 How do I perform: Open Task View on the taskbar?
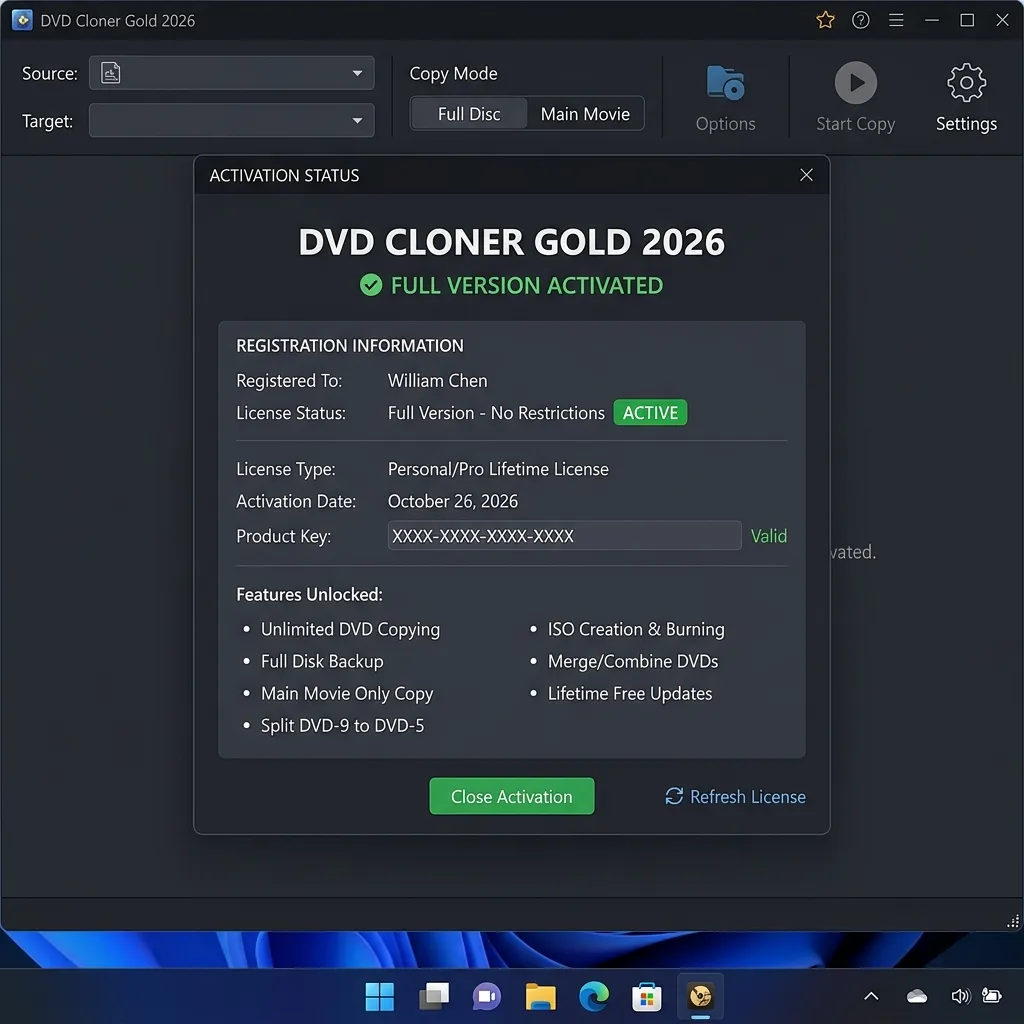[x=434, y=996]
